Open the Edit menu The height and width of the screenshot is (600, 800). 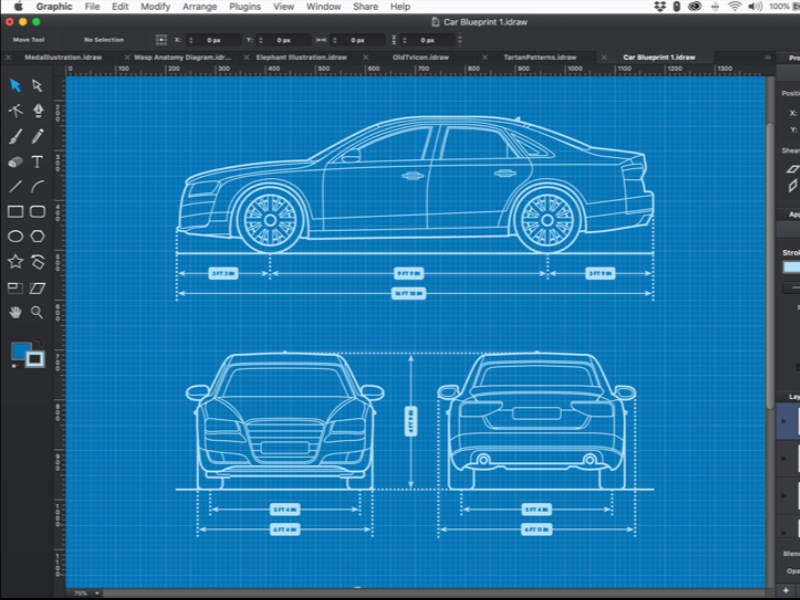[120, 7]
